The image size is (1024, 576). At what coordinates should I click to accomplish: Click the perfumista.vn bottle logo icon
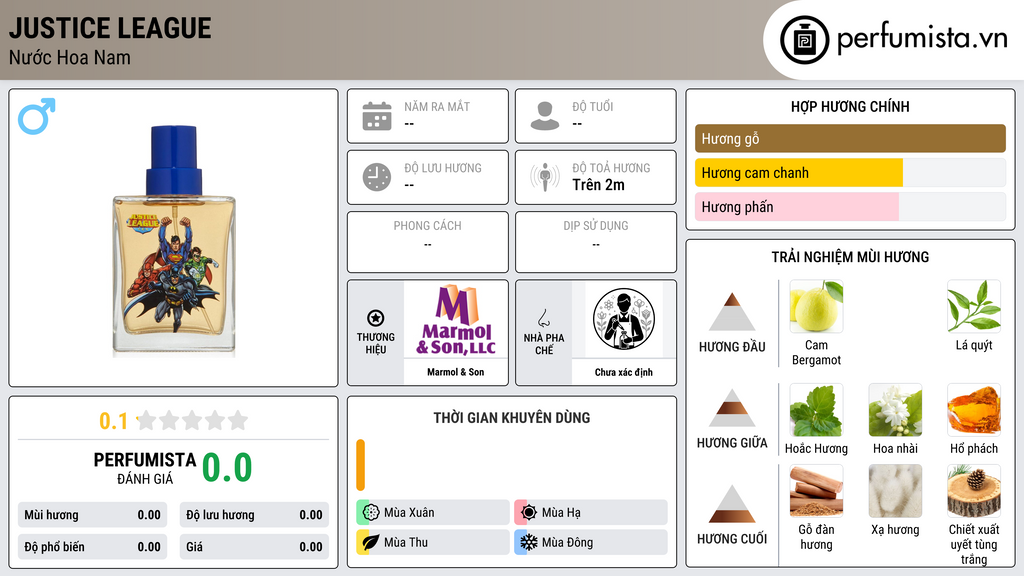[804, 40]
